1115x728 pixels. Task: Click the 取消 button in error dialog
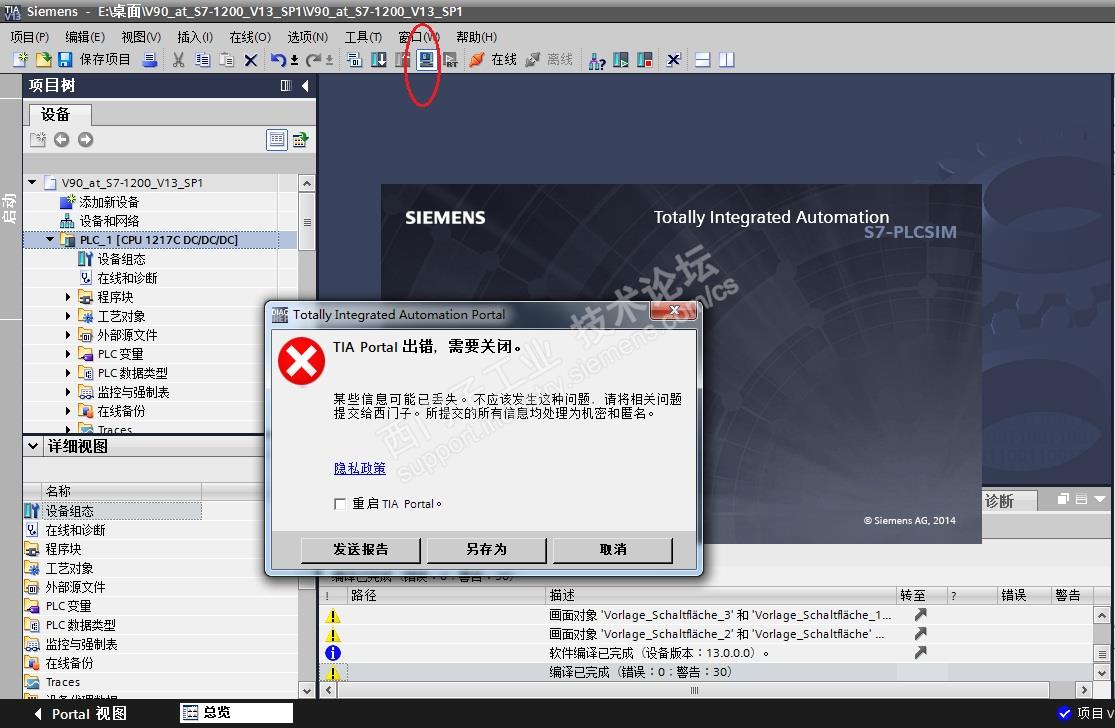613,550
